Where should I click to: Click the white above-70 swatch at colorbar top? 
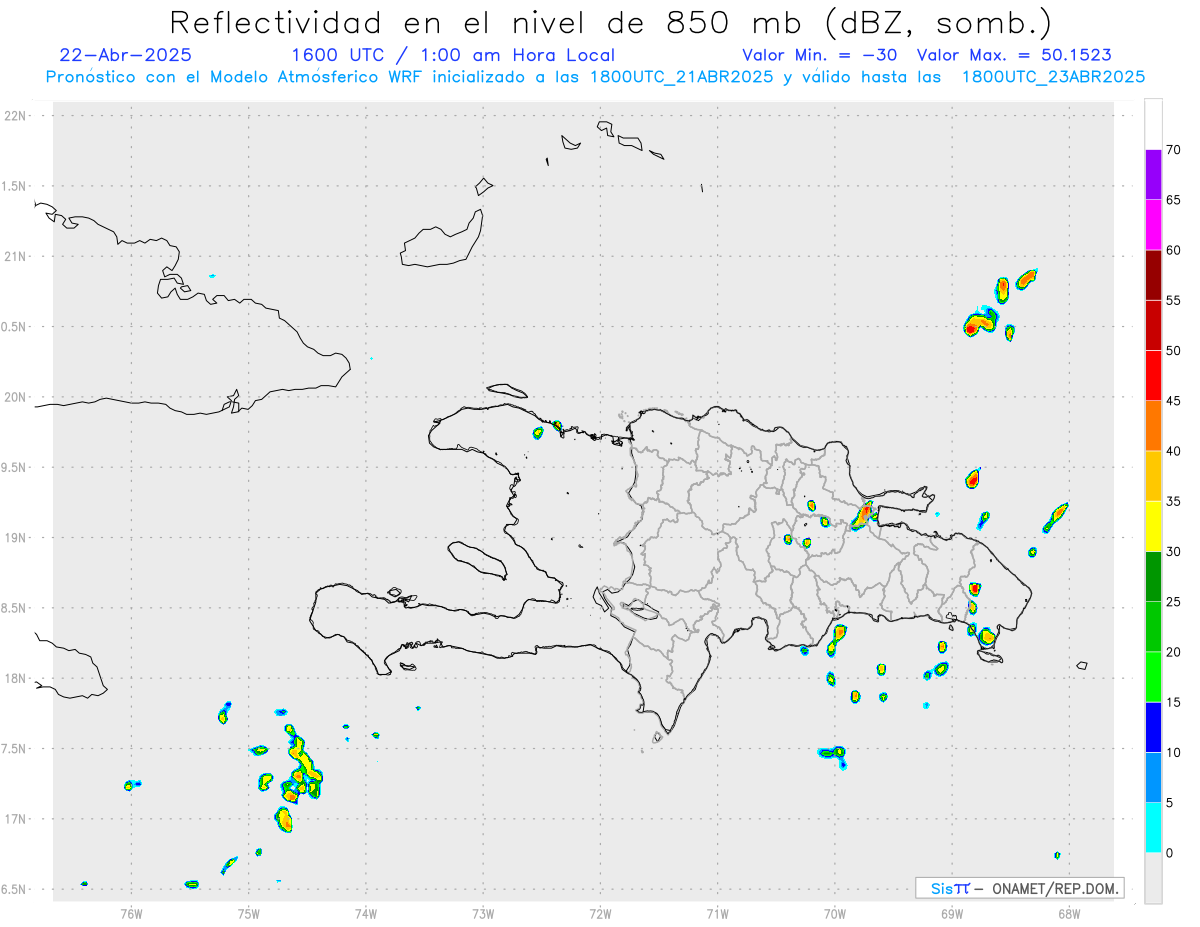point(1153,125)
